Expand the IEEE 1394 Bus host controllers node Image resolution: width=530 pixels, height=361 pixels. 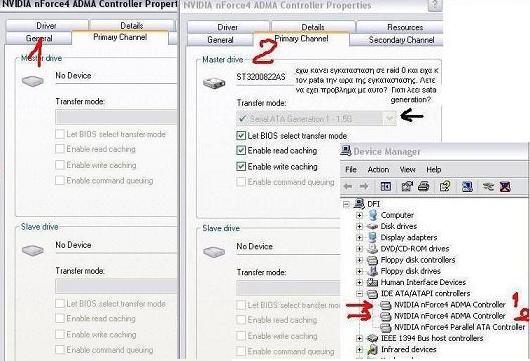click(359, 338)
